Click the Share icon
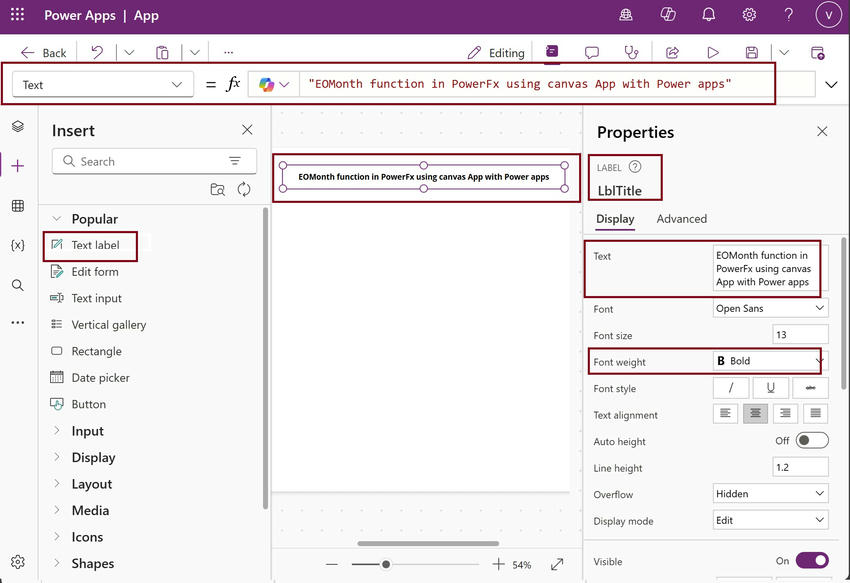The height and width of the screenshot is (583, 850). (x=672, y=53)
